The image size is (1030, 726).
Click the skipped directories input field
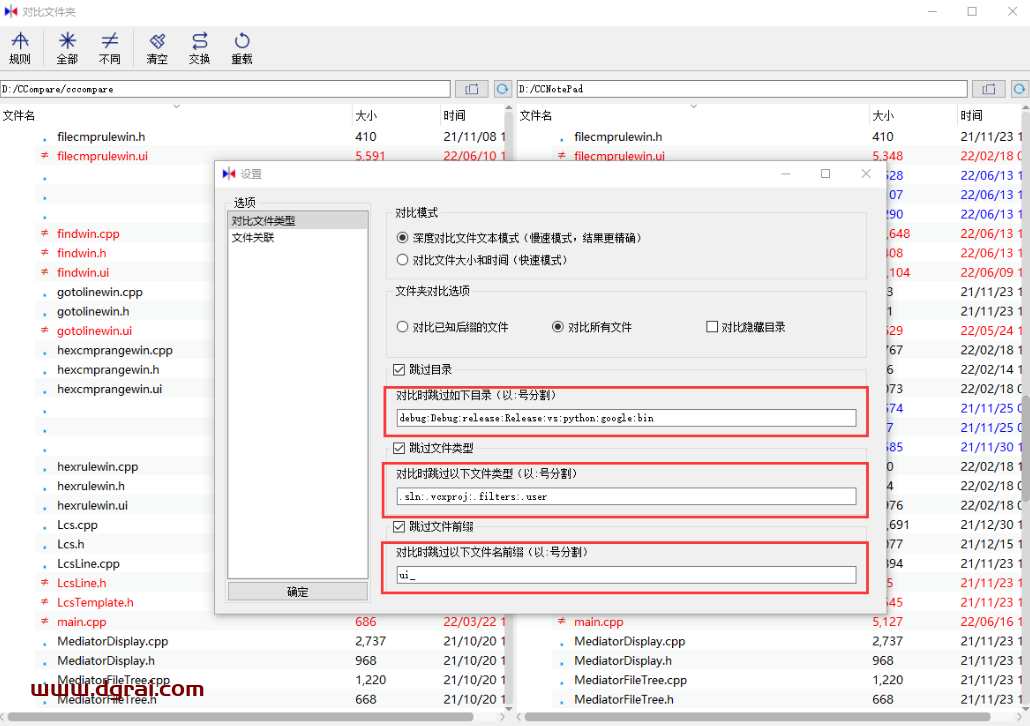click(x=626, y=418)
